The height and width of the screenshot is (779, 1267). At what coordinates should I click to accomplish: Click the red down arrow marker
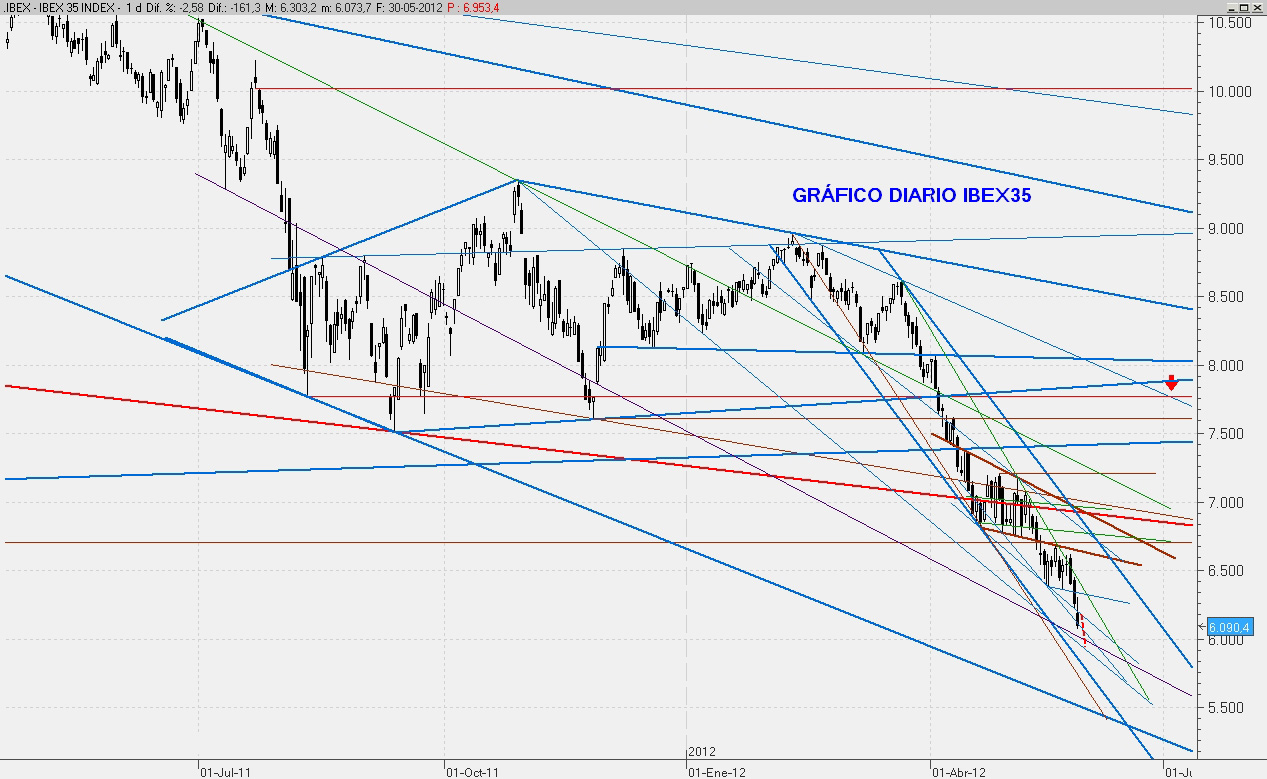coord(1171,382)
